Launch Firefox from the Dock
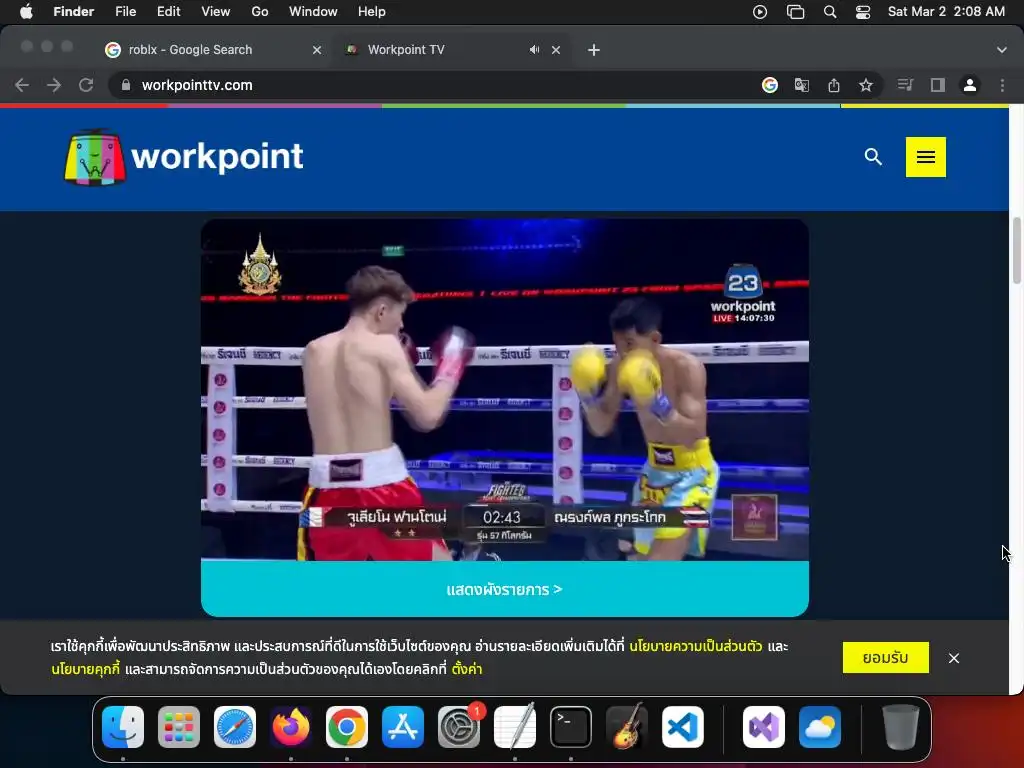 click(291, 727)
